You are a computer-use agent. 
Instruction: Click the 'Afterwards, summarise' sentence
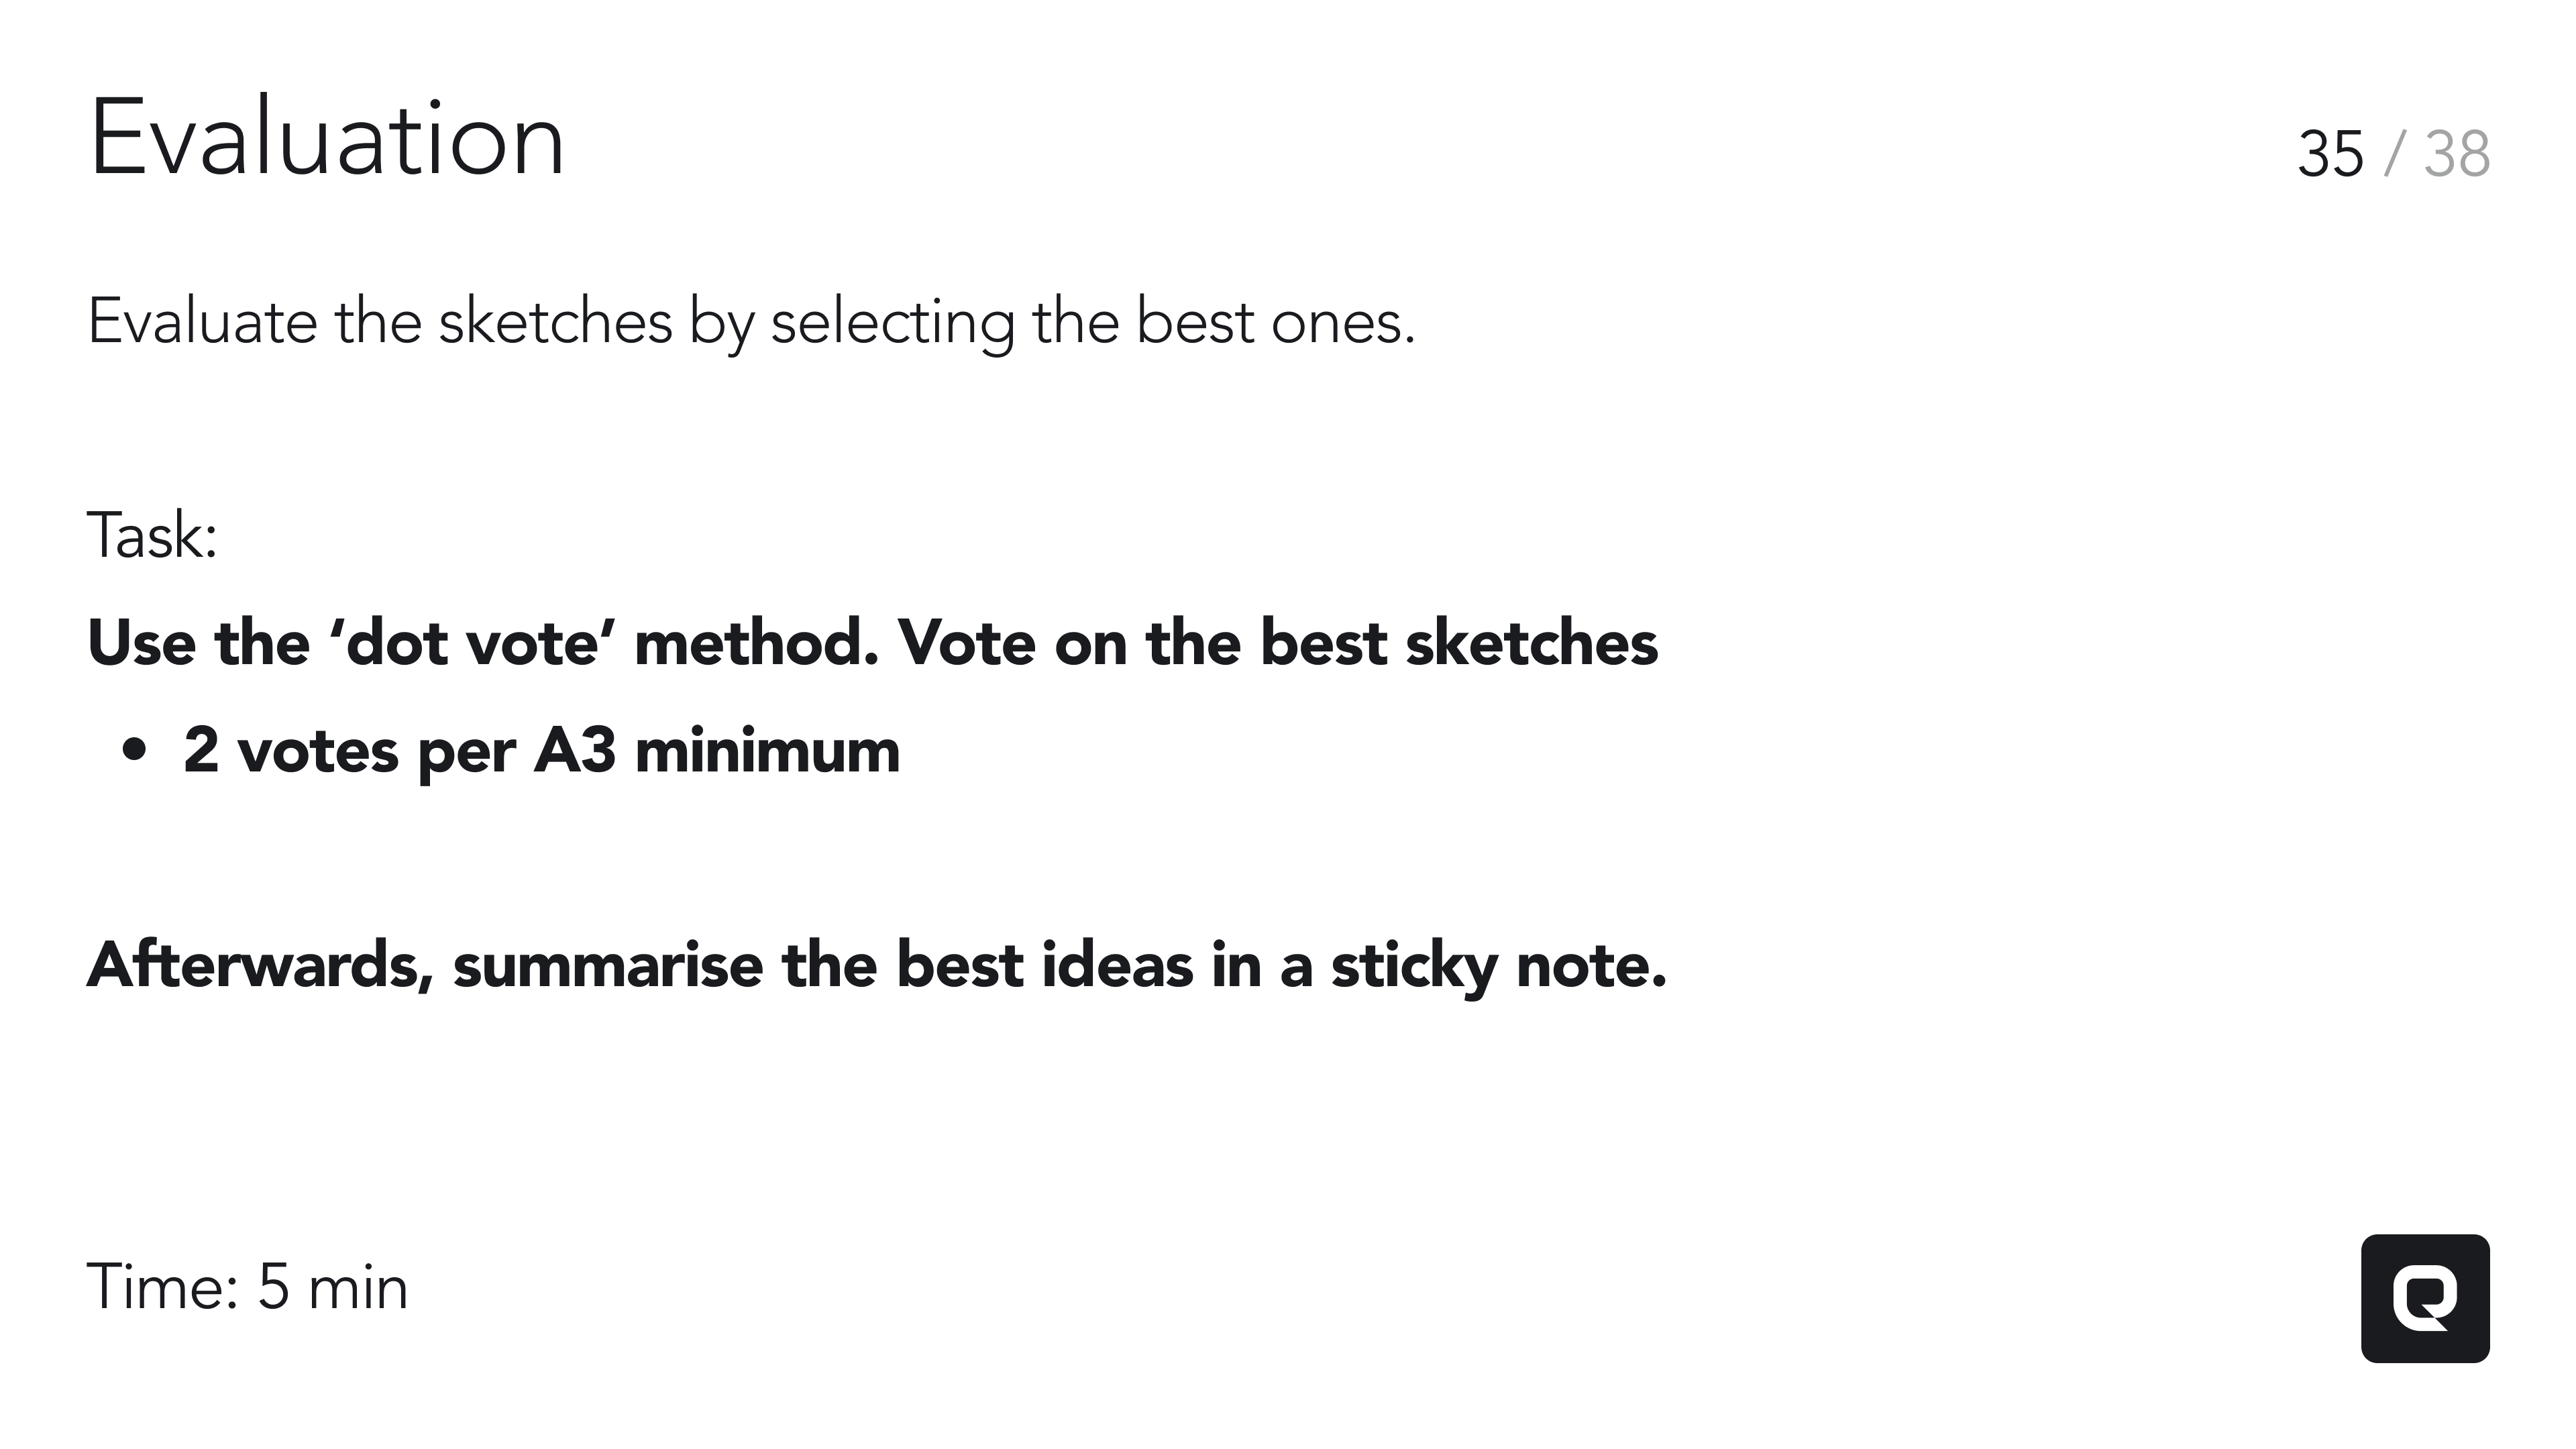pos(877,966)
